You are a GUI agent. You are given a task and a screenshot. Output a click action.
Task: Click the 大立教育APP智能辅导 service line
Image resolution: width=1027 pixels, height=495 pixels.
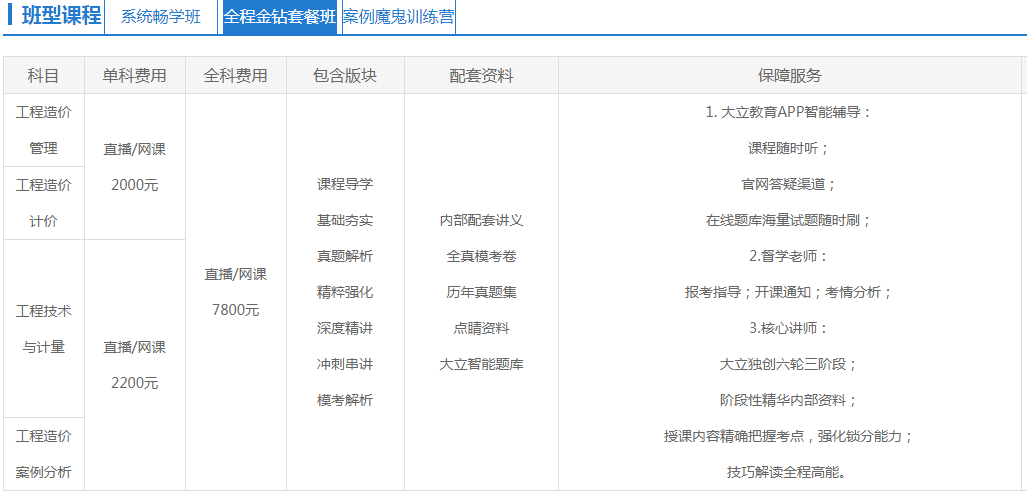789,113
